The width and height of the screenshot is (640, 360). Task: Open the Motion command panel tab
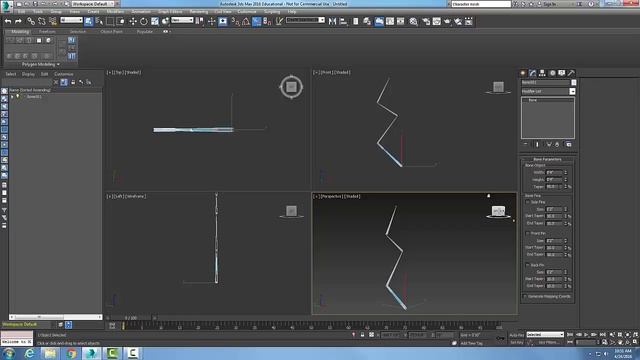click(552, 73)
